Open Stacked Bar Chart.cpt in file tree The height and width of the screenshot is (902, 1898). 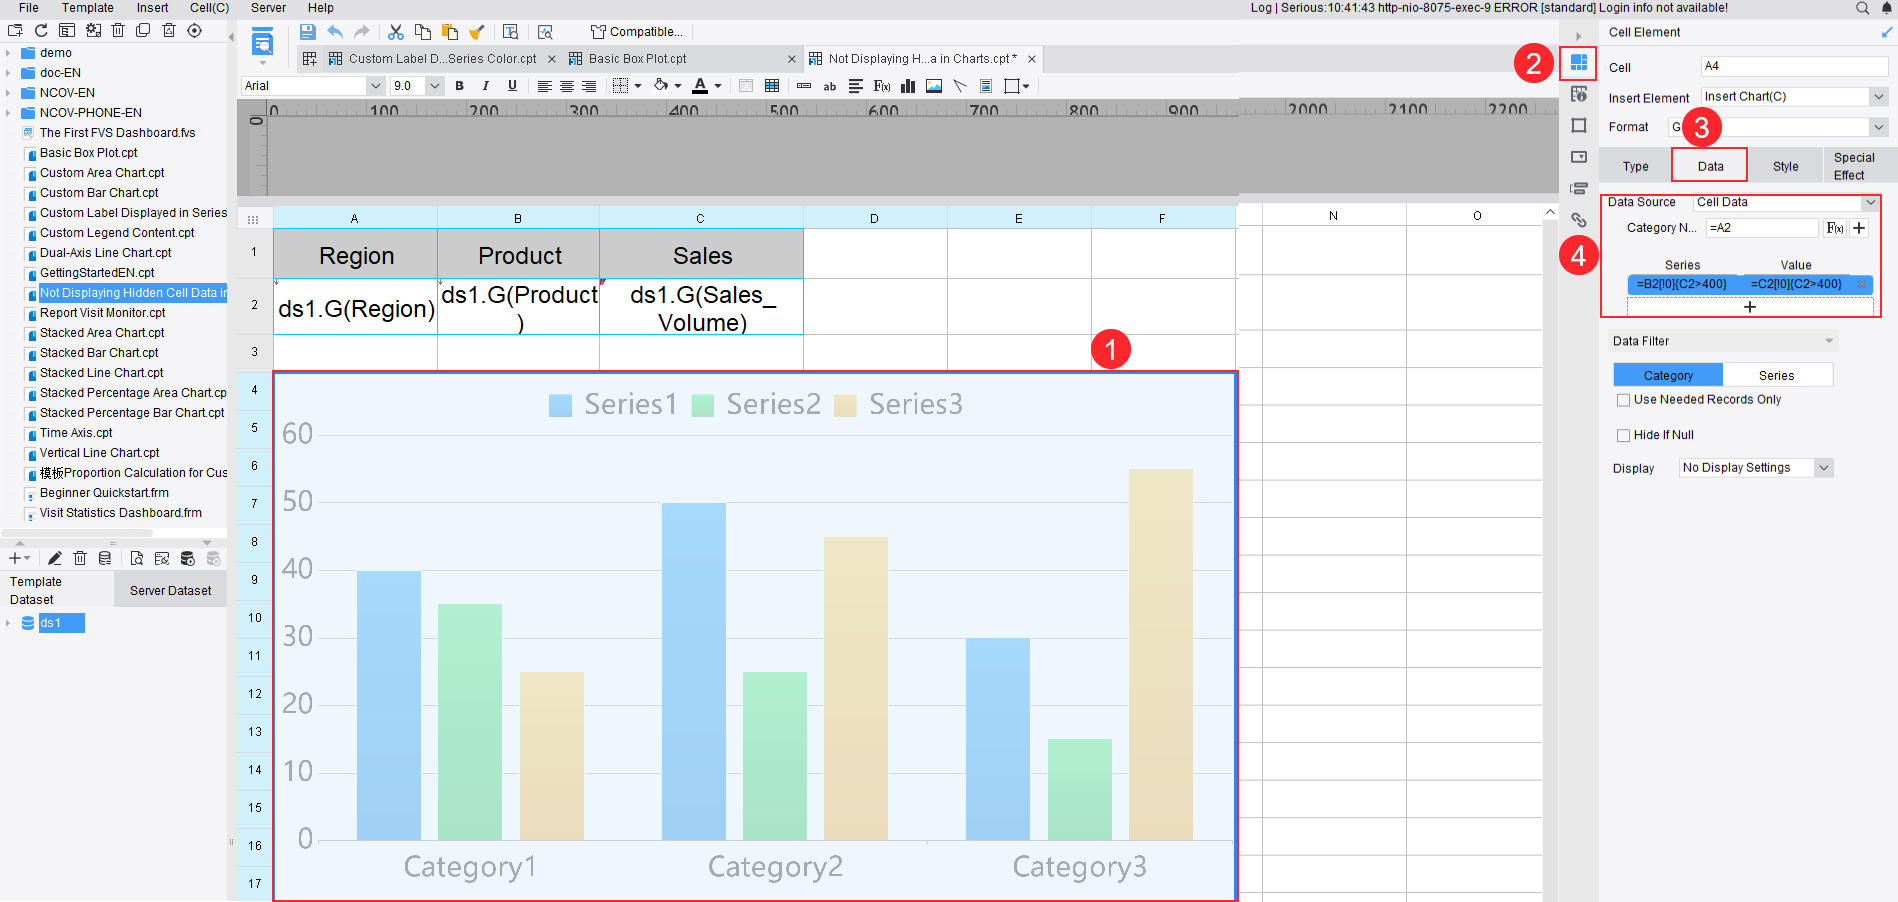tap(99, 353)
